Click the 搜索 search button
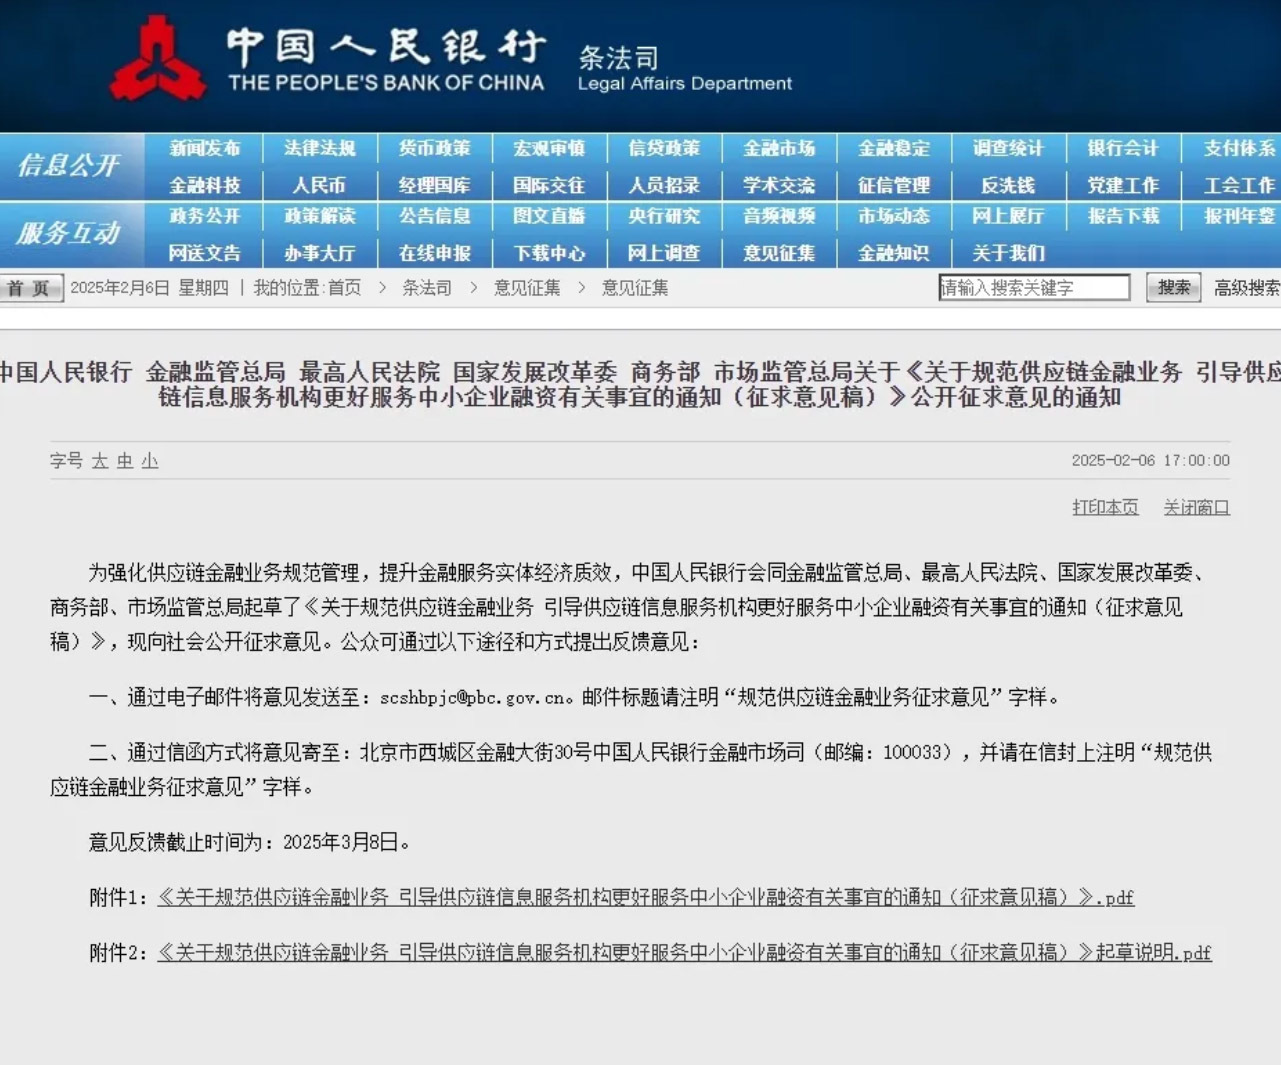 [1171, 287]
